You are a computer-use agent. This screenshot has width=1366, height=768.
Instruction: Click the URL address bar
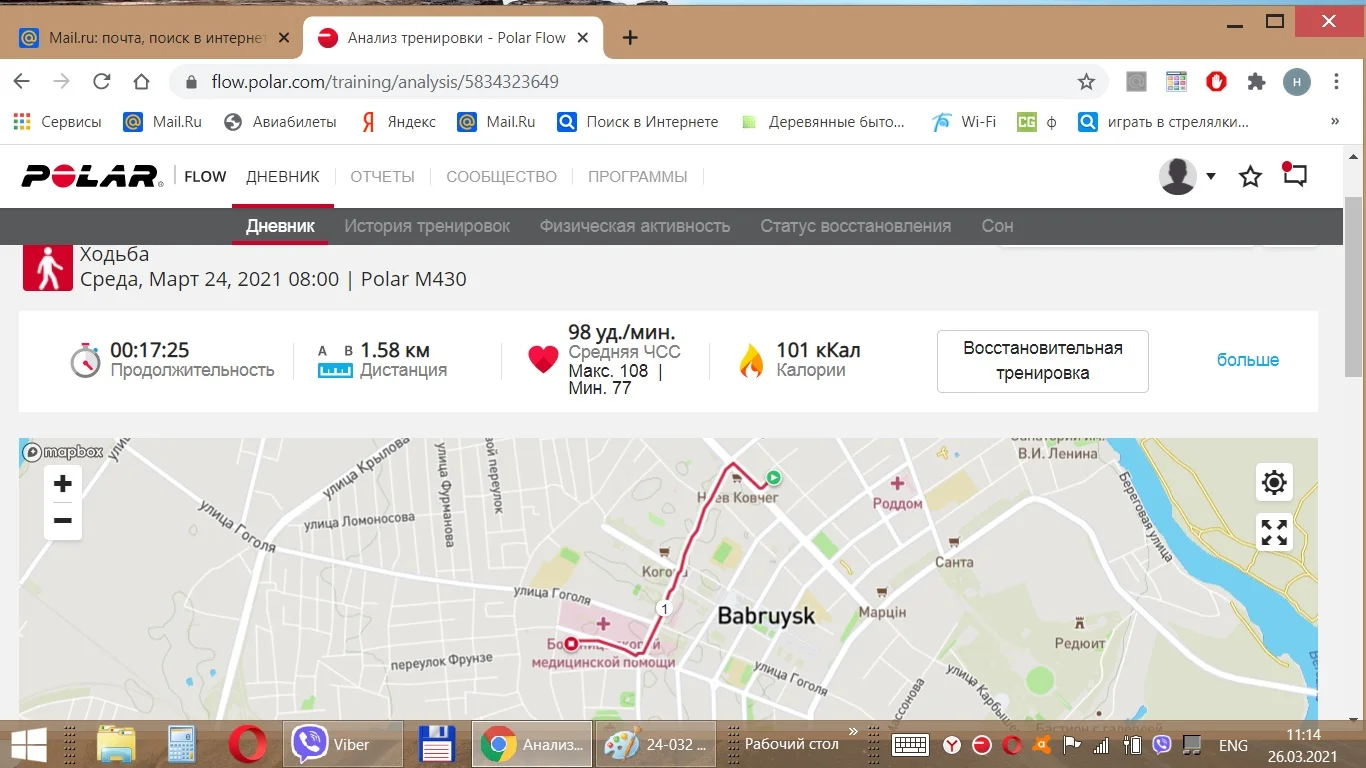click(x=600, y=82)
